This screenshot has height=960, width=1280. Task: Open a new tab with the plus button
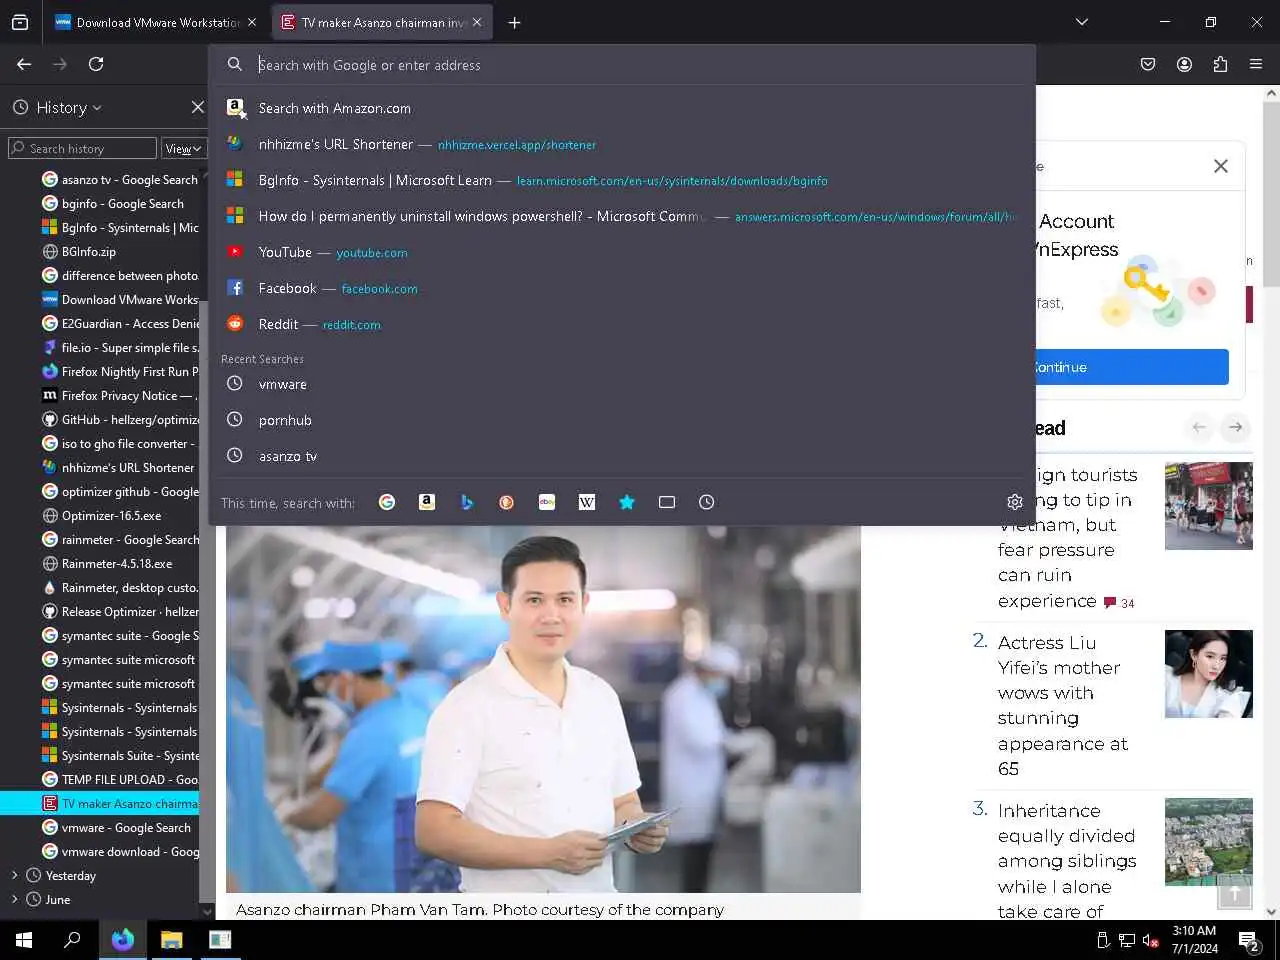coord(514,22)
